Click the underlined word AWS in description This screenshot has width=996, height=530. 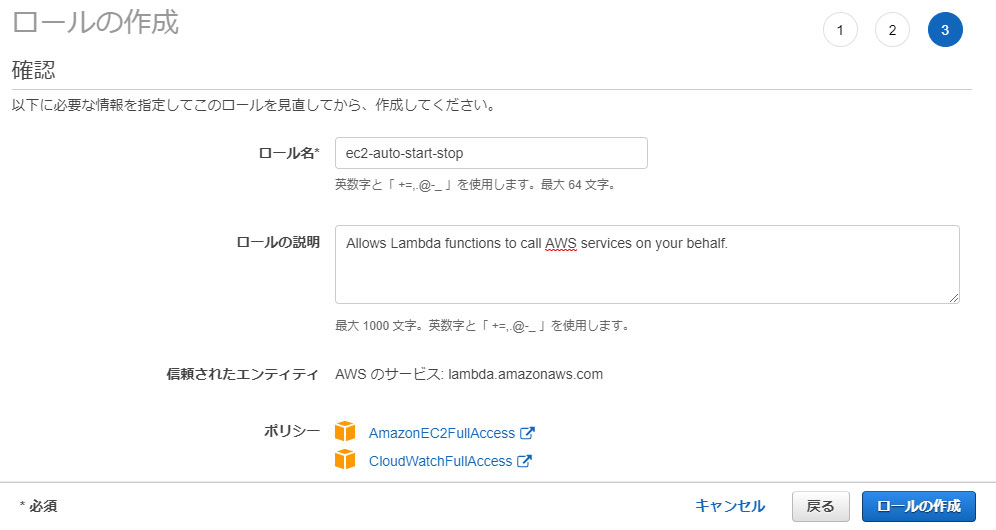pos(561,243)
